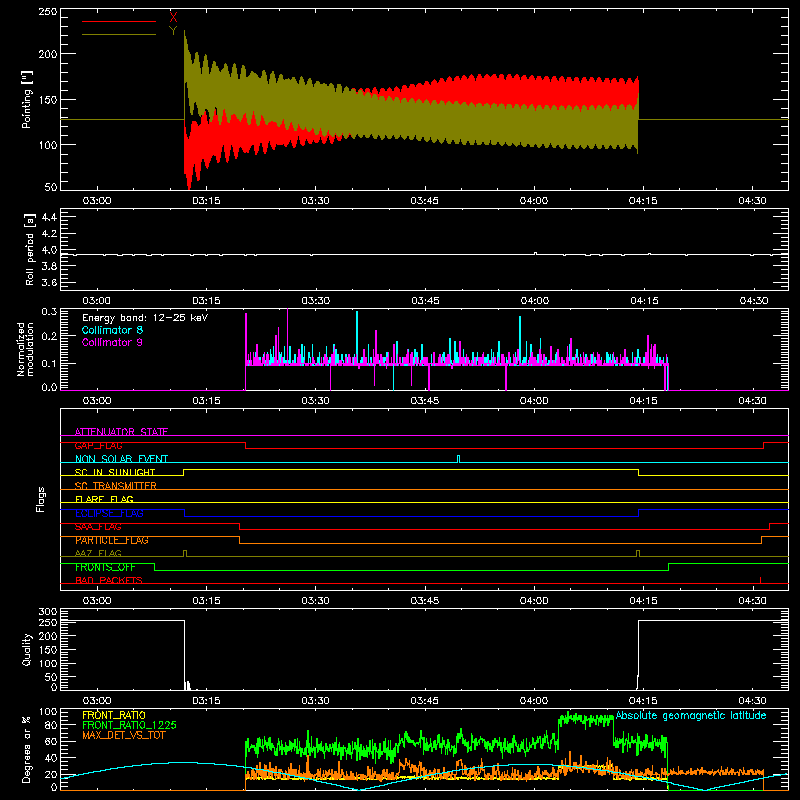800x800 pixels.
Task: Click the NON_SOLAR_EVENT flag label
Action: tap(121, 459)
